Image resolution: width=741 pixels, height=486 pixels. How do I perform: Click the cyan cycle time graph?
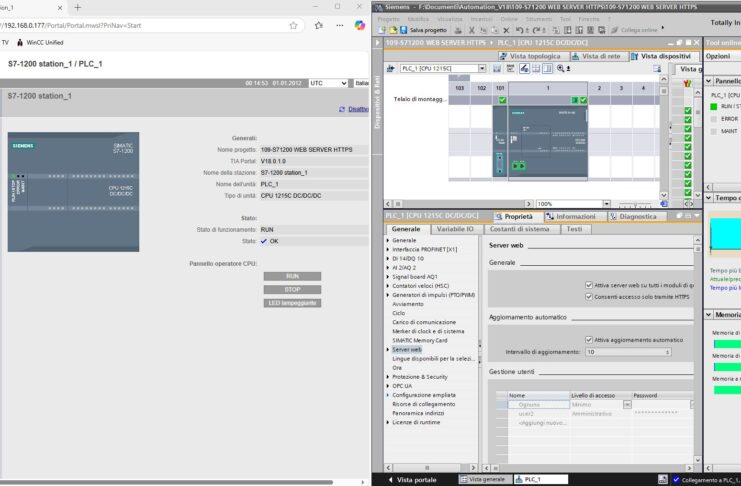pos(726,234)
